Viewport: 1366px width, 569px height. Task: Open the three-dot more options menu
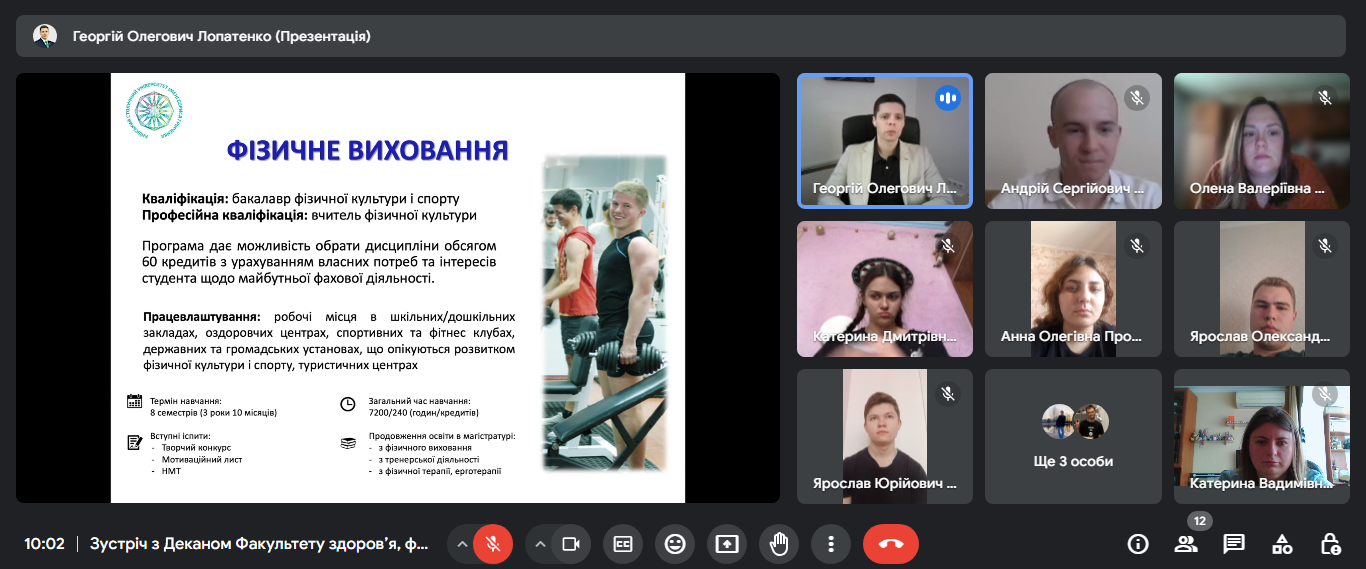click(x=831, y=544)
